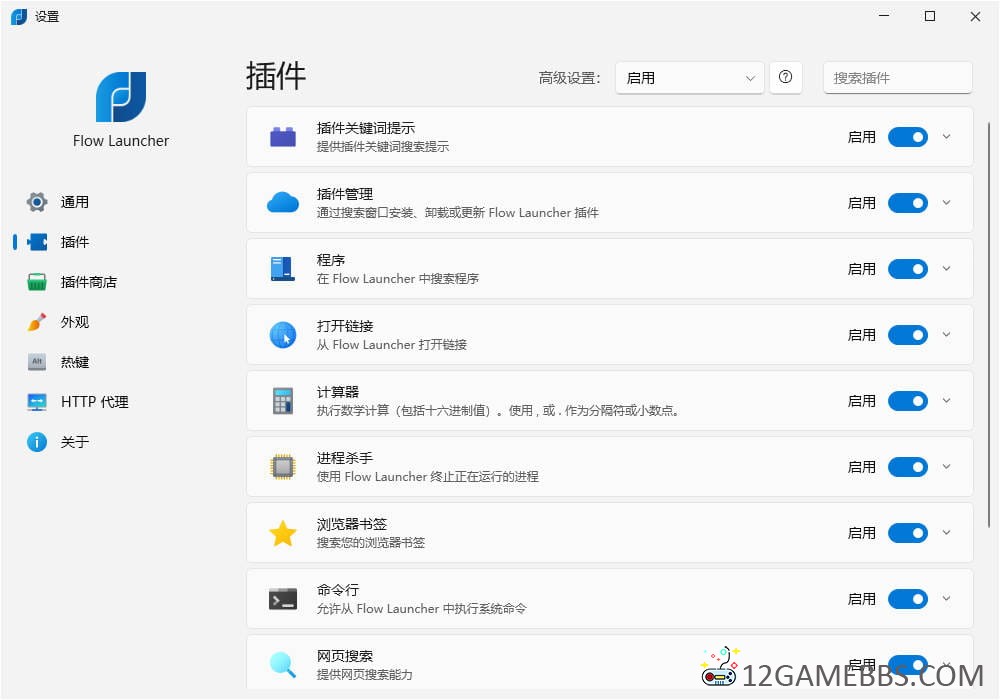
Task: Click the purple brick icon of 插件关键词提示
Action: pos(283,137)
